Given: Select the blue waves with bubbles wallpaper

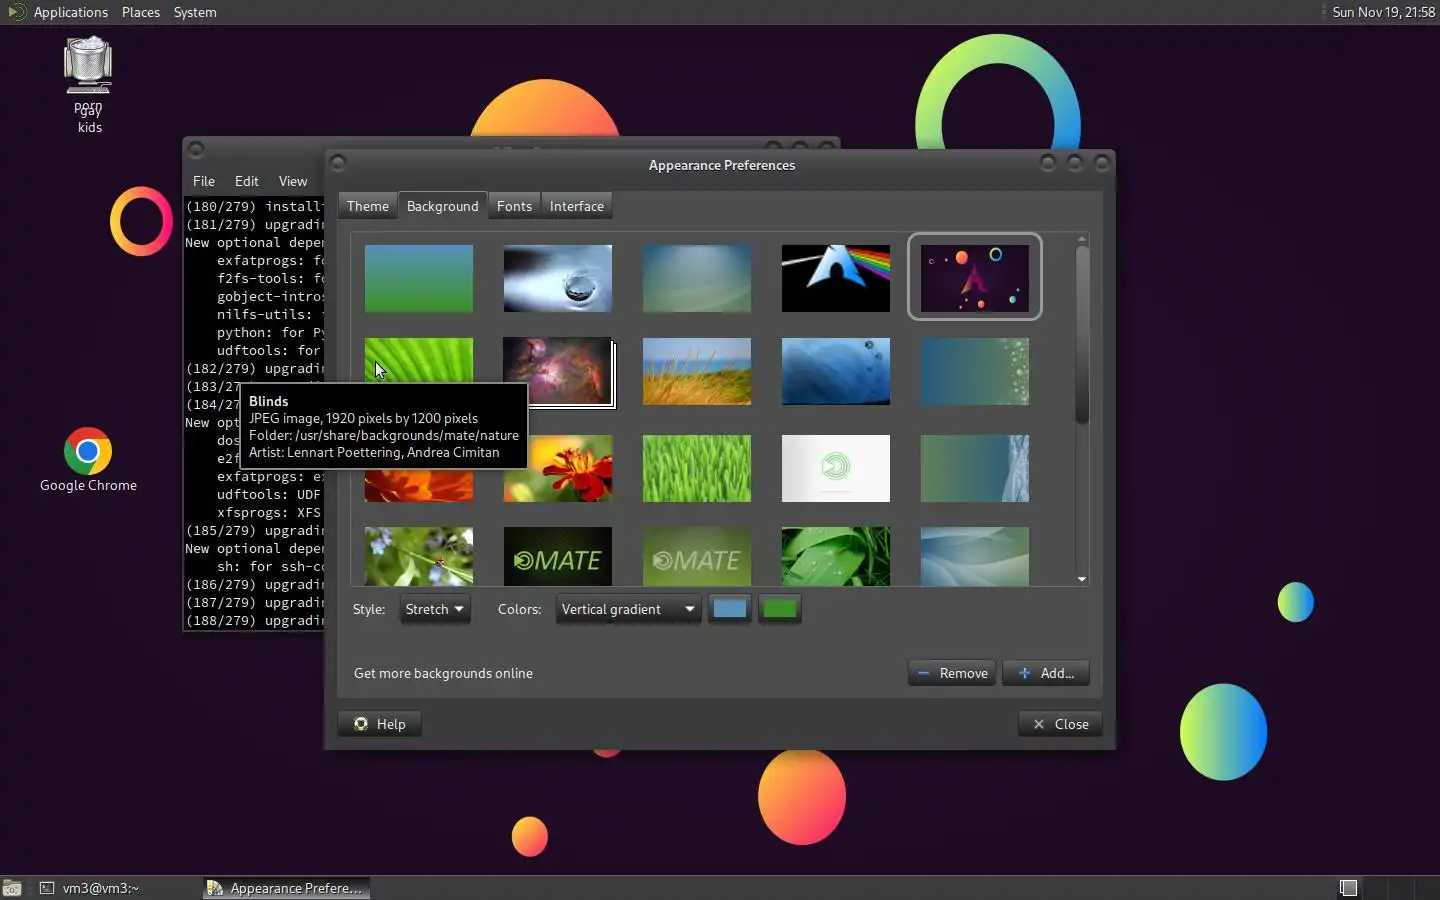Looking at the screenshot, I should [836, 371].
